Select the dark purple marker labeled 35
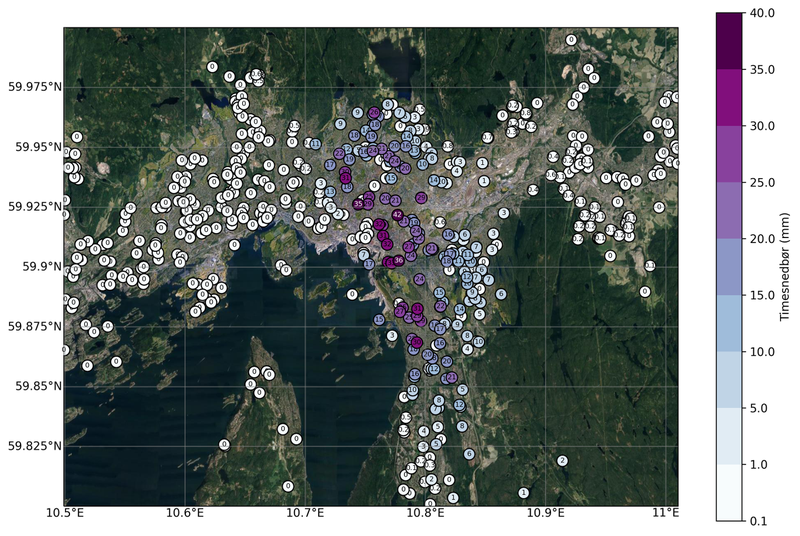This screenshot has height=536, width=800. tap(358, 204)
